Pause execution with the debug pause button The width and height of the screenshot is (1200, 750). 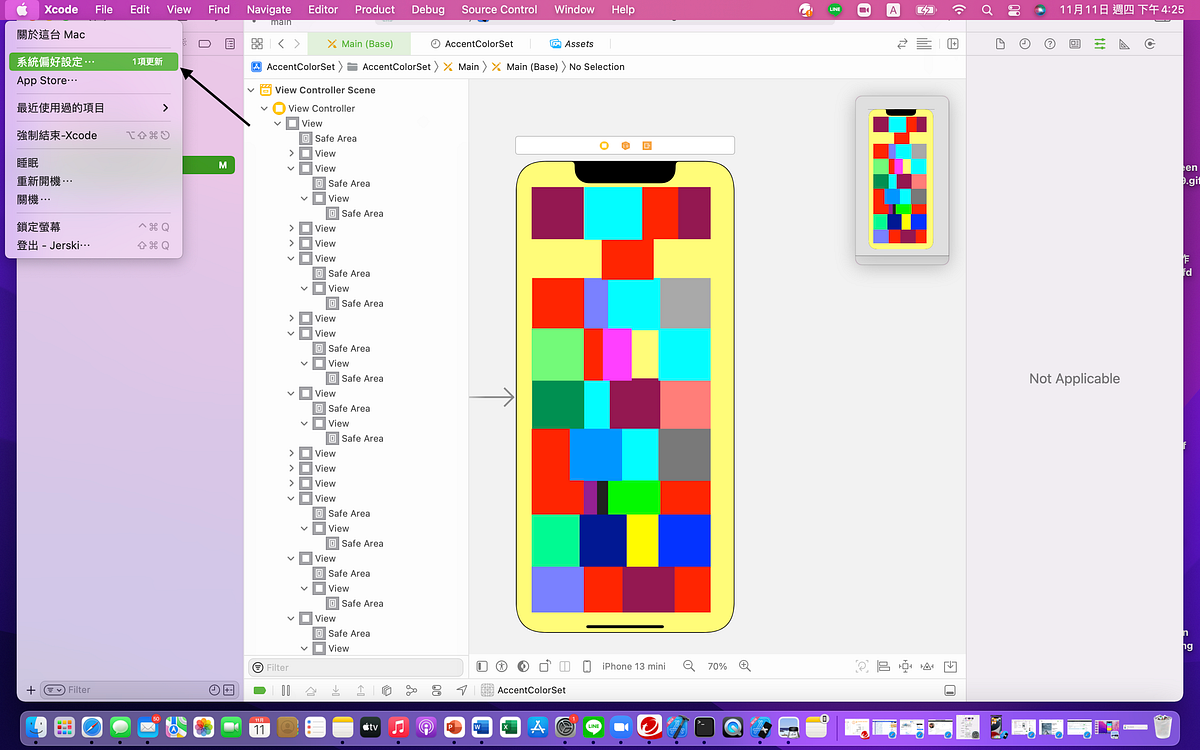coord(287,689)
